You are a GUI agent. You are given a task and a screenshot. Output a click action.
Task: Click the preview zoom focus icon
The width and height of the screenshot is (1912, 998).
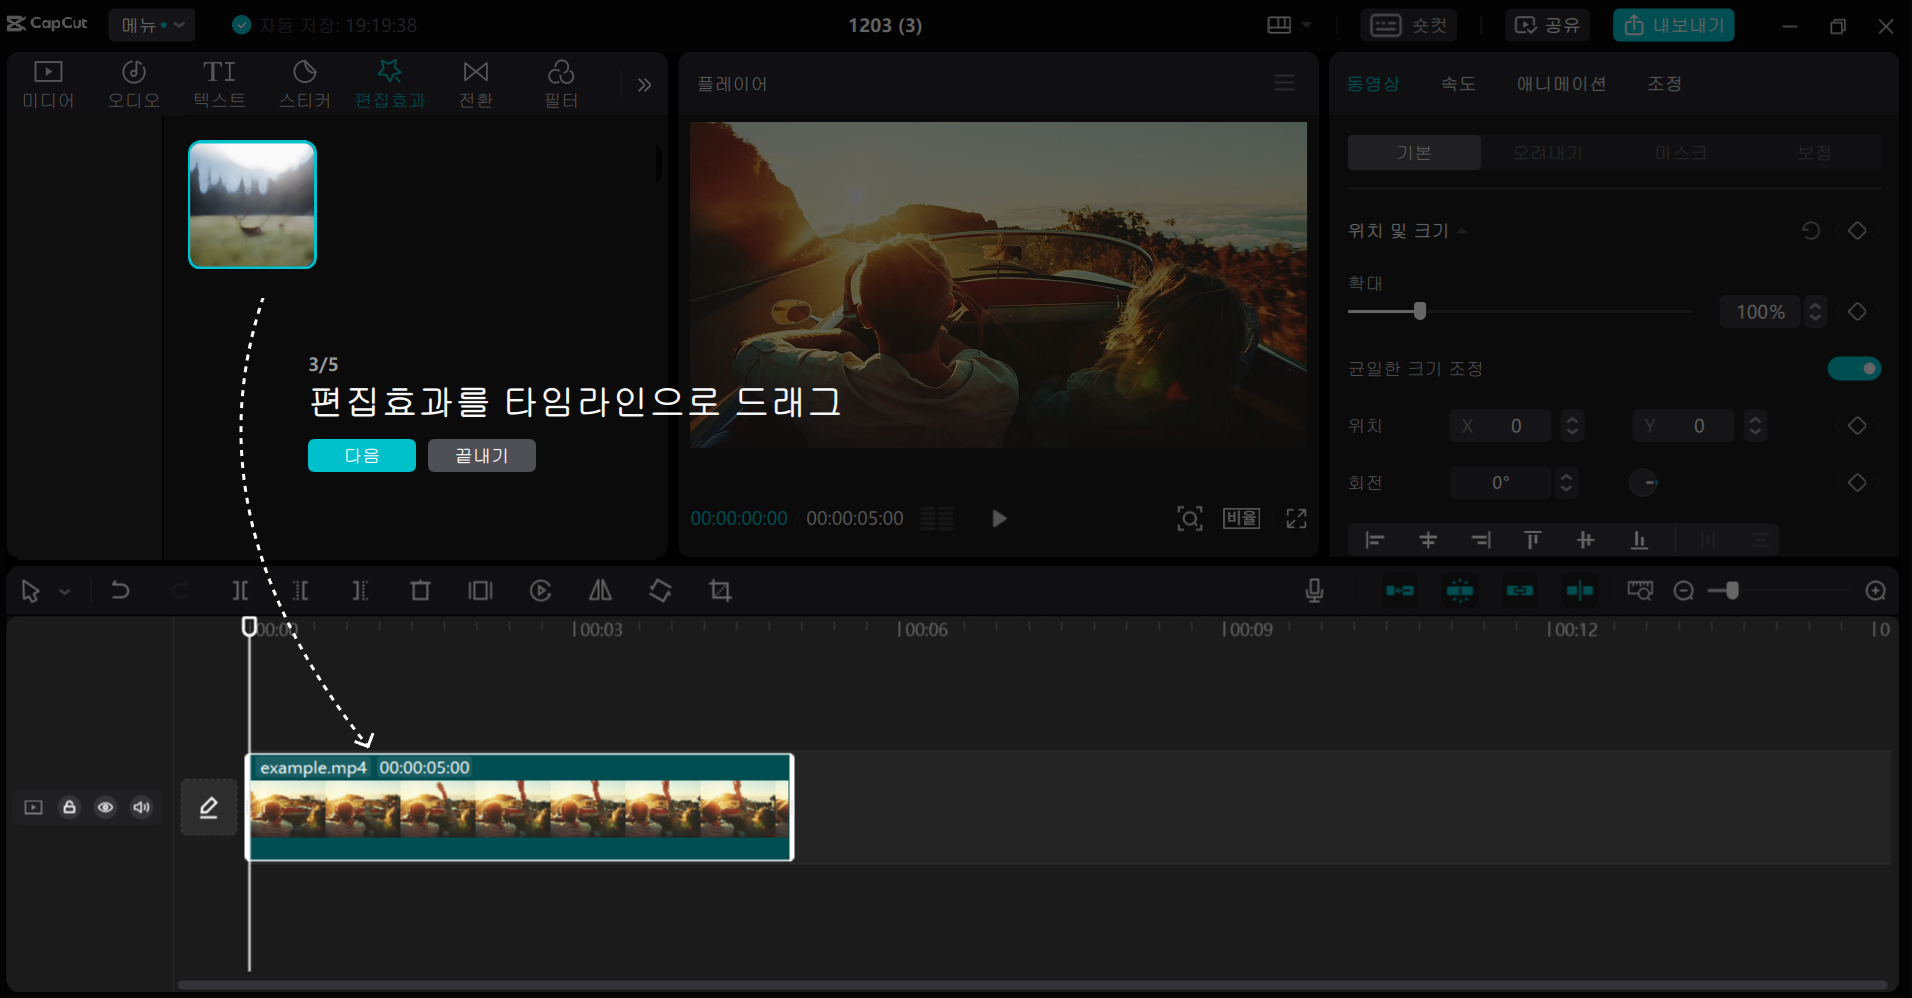(x=1190, y=518)
